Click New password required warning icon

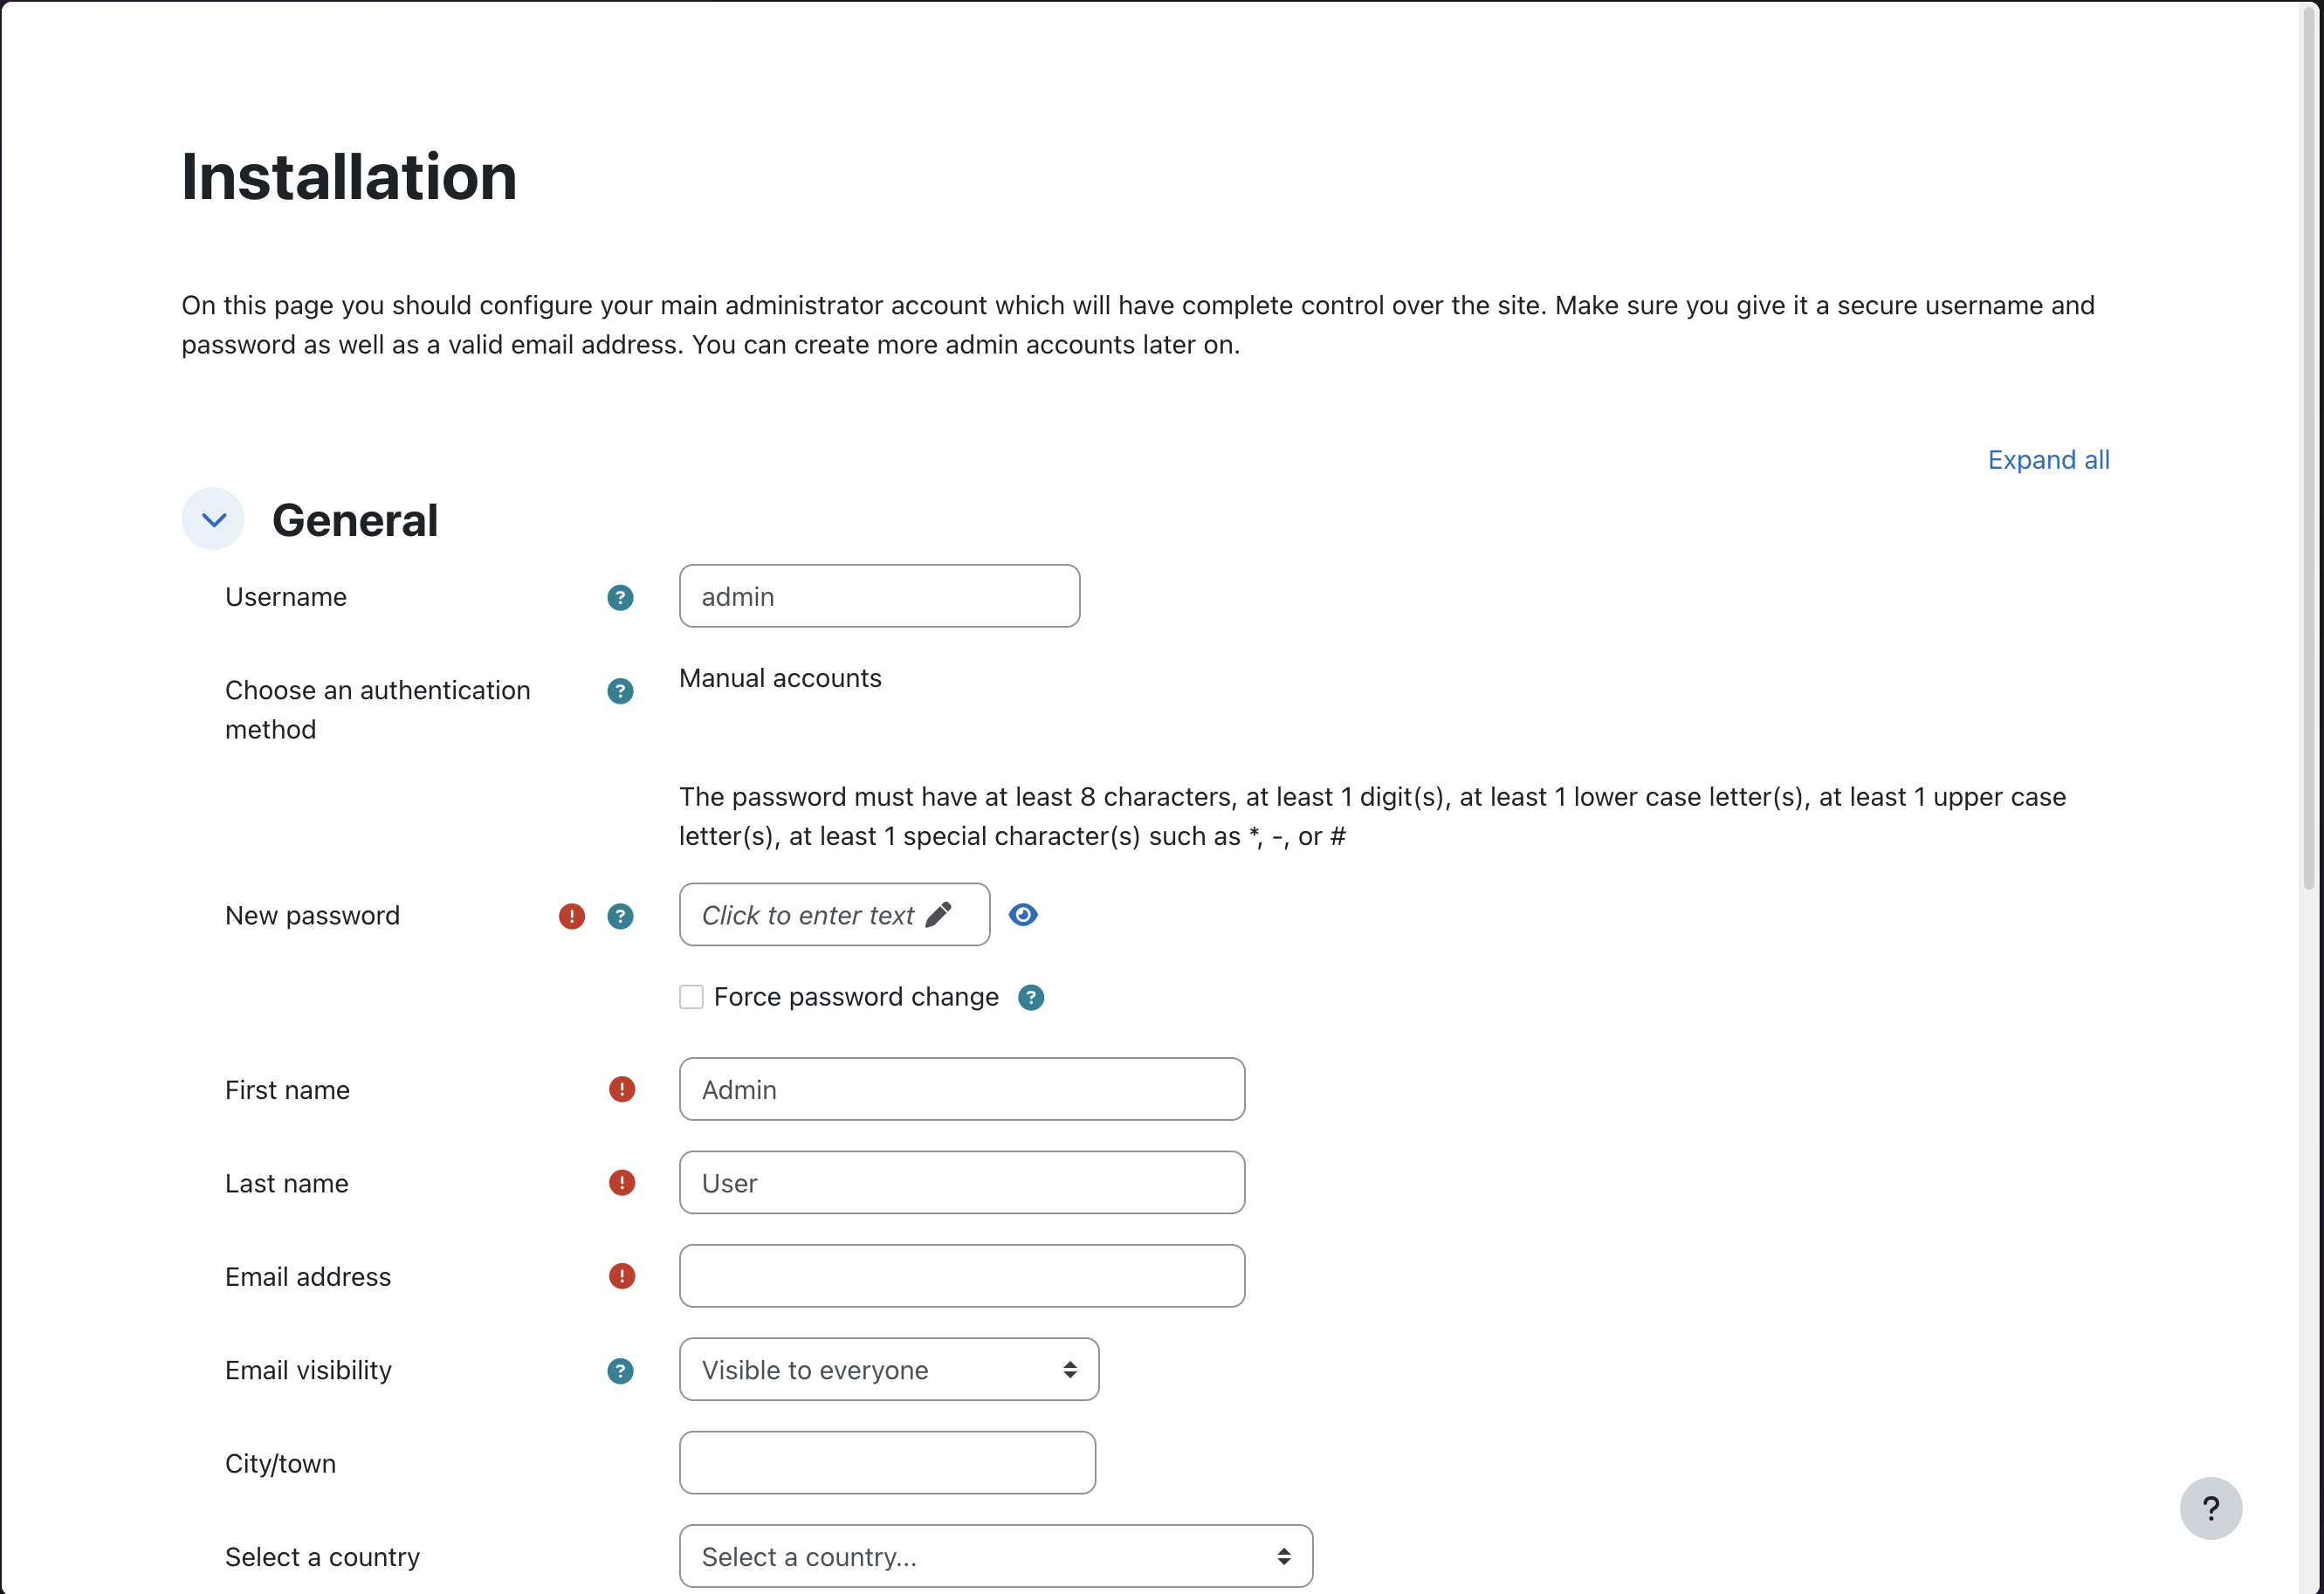click(x=571, y=916)
